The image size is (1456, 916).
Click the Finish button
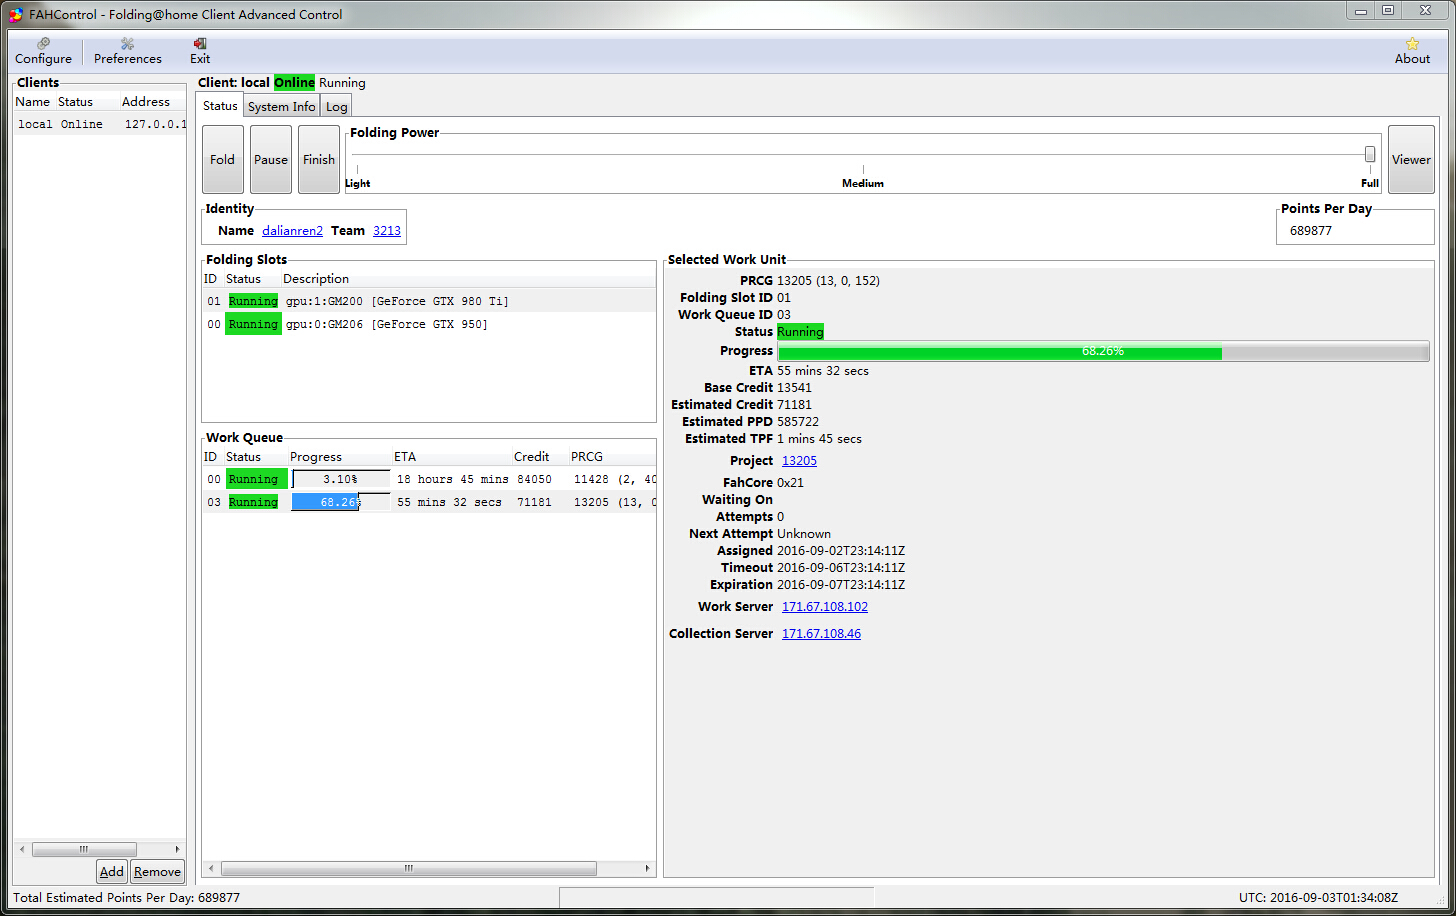click(319, 159)
